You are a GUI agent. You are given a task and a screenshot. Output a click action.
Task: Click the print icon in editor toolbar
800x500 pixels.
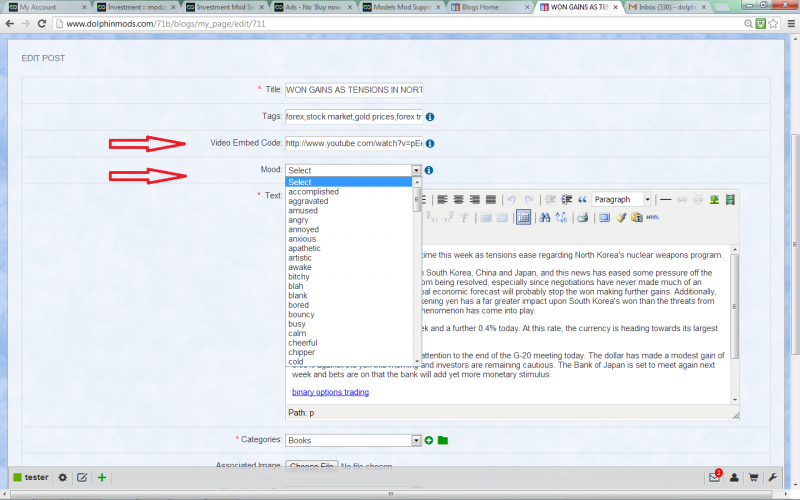tap(583, 217)
